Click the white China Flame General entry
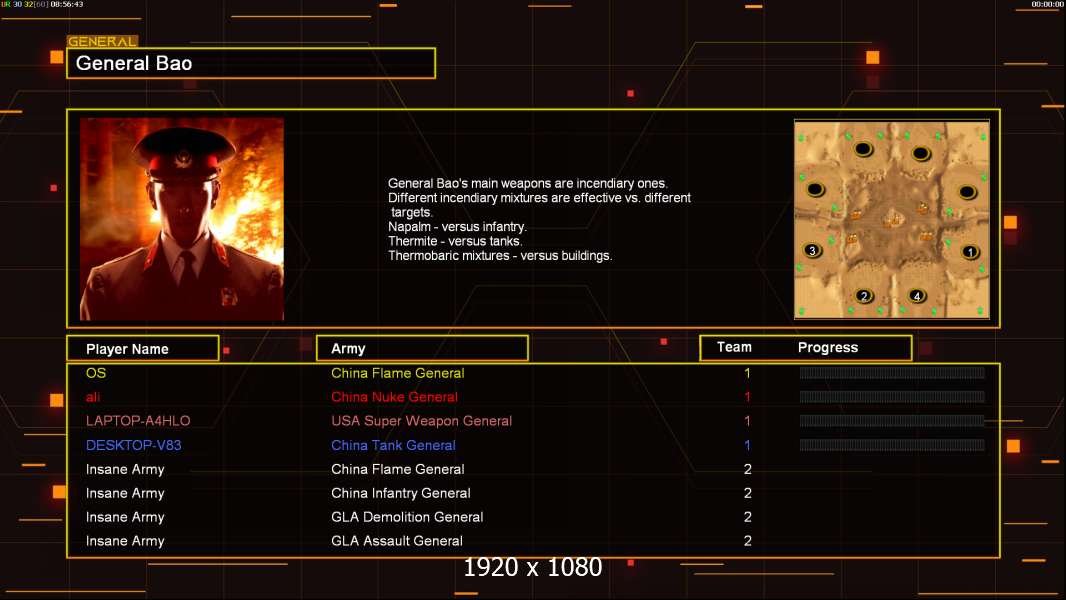The image size is (1066, 600). (398, 469)
